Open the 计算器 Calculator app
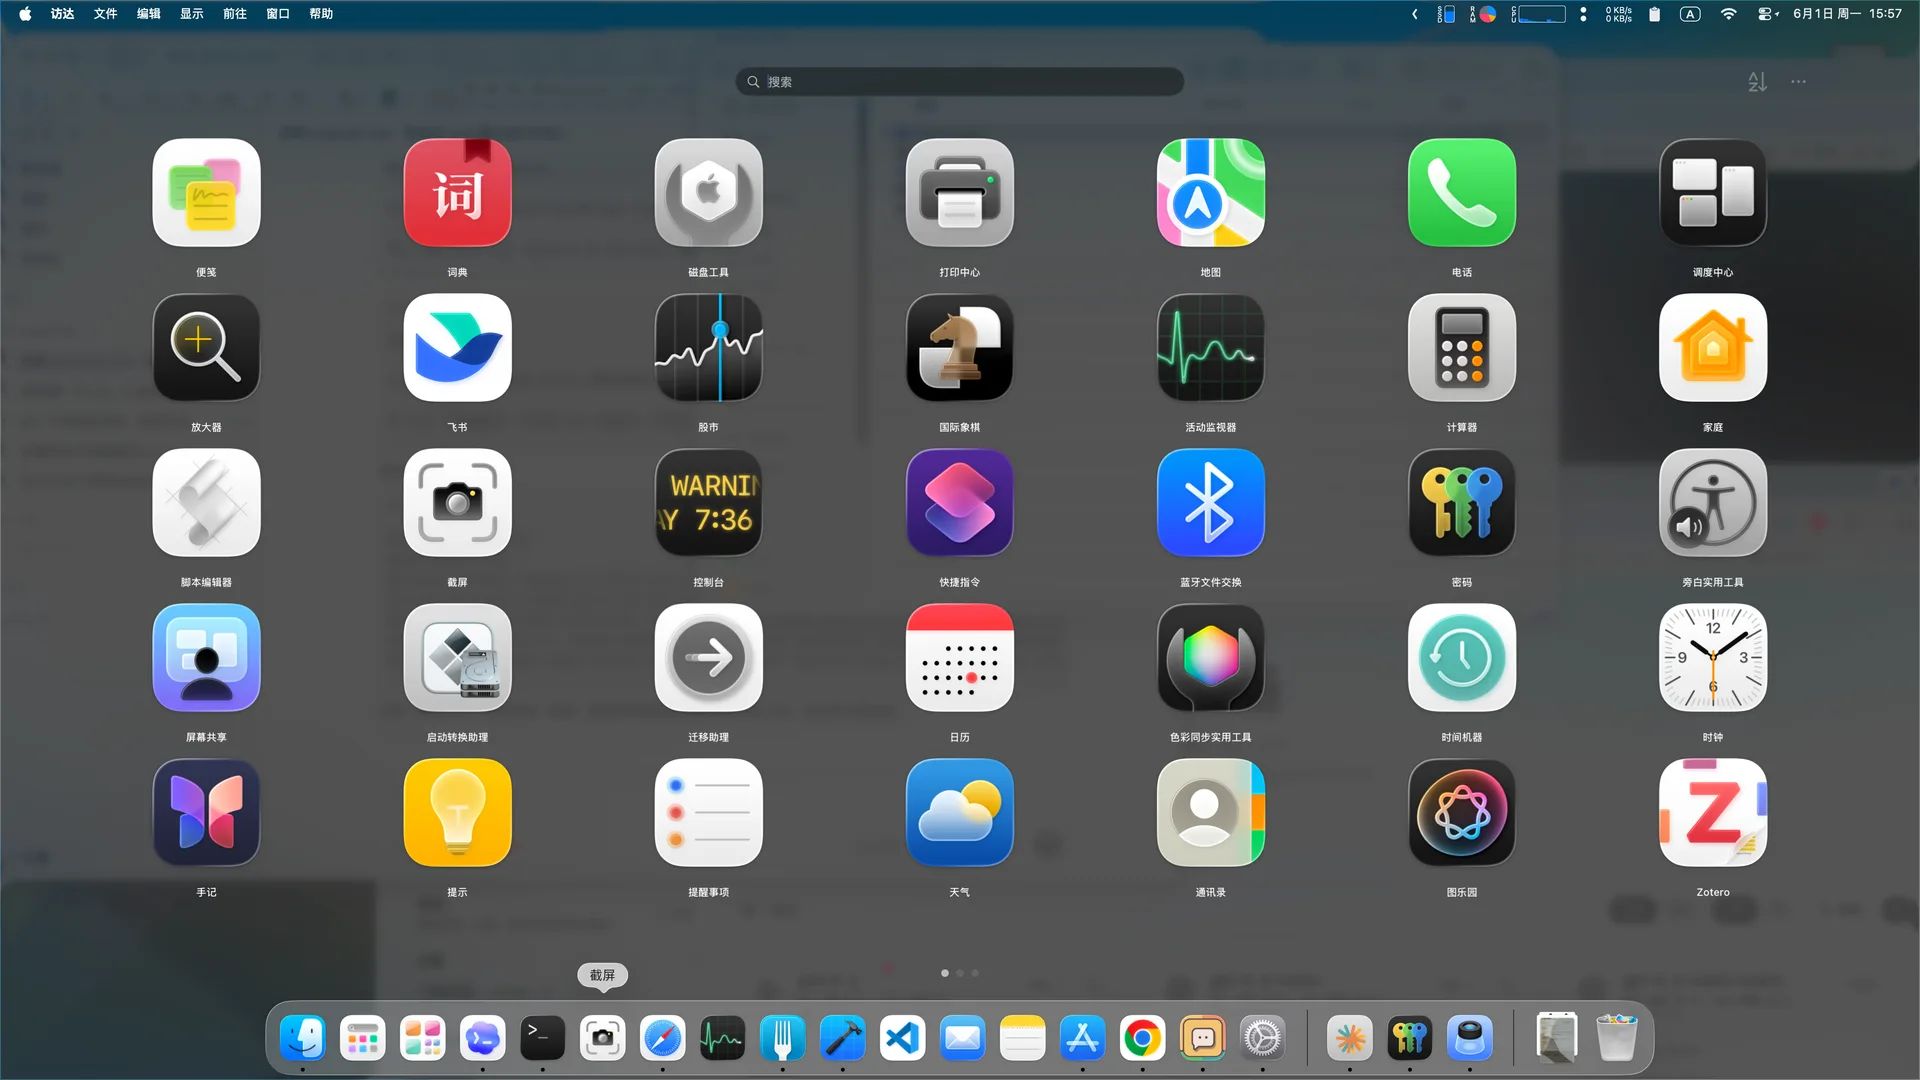 pyautogui.click(x=1461, y=348)
